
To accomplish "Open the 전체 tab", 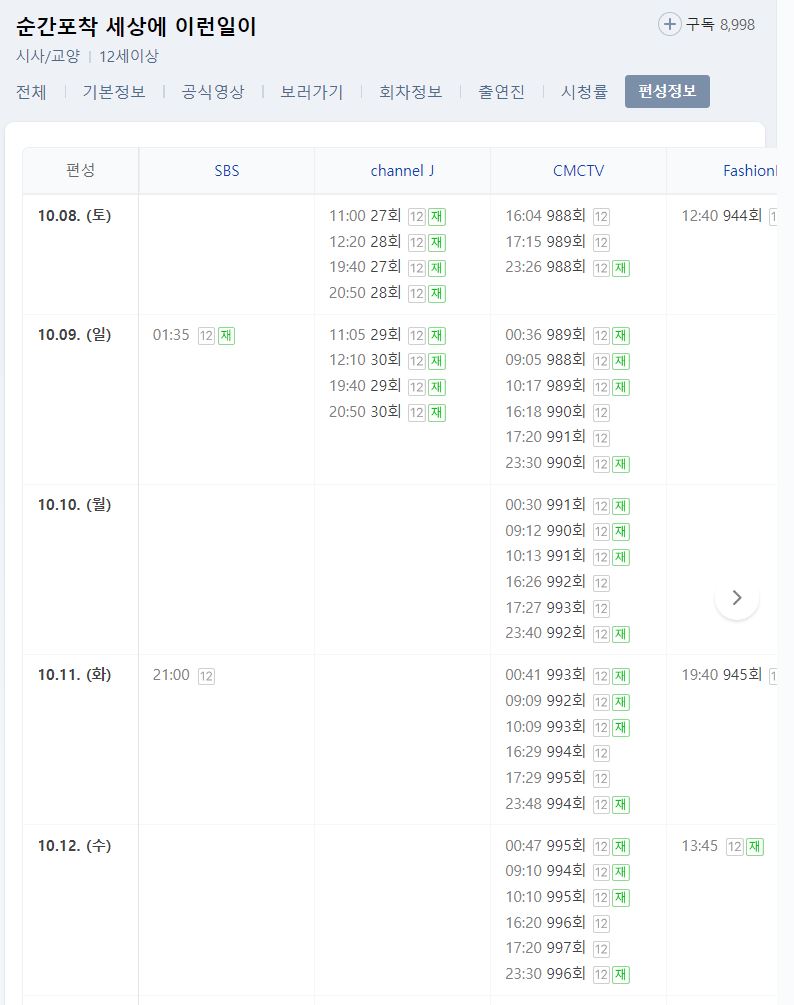I will click(31, 92).
